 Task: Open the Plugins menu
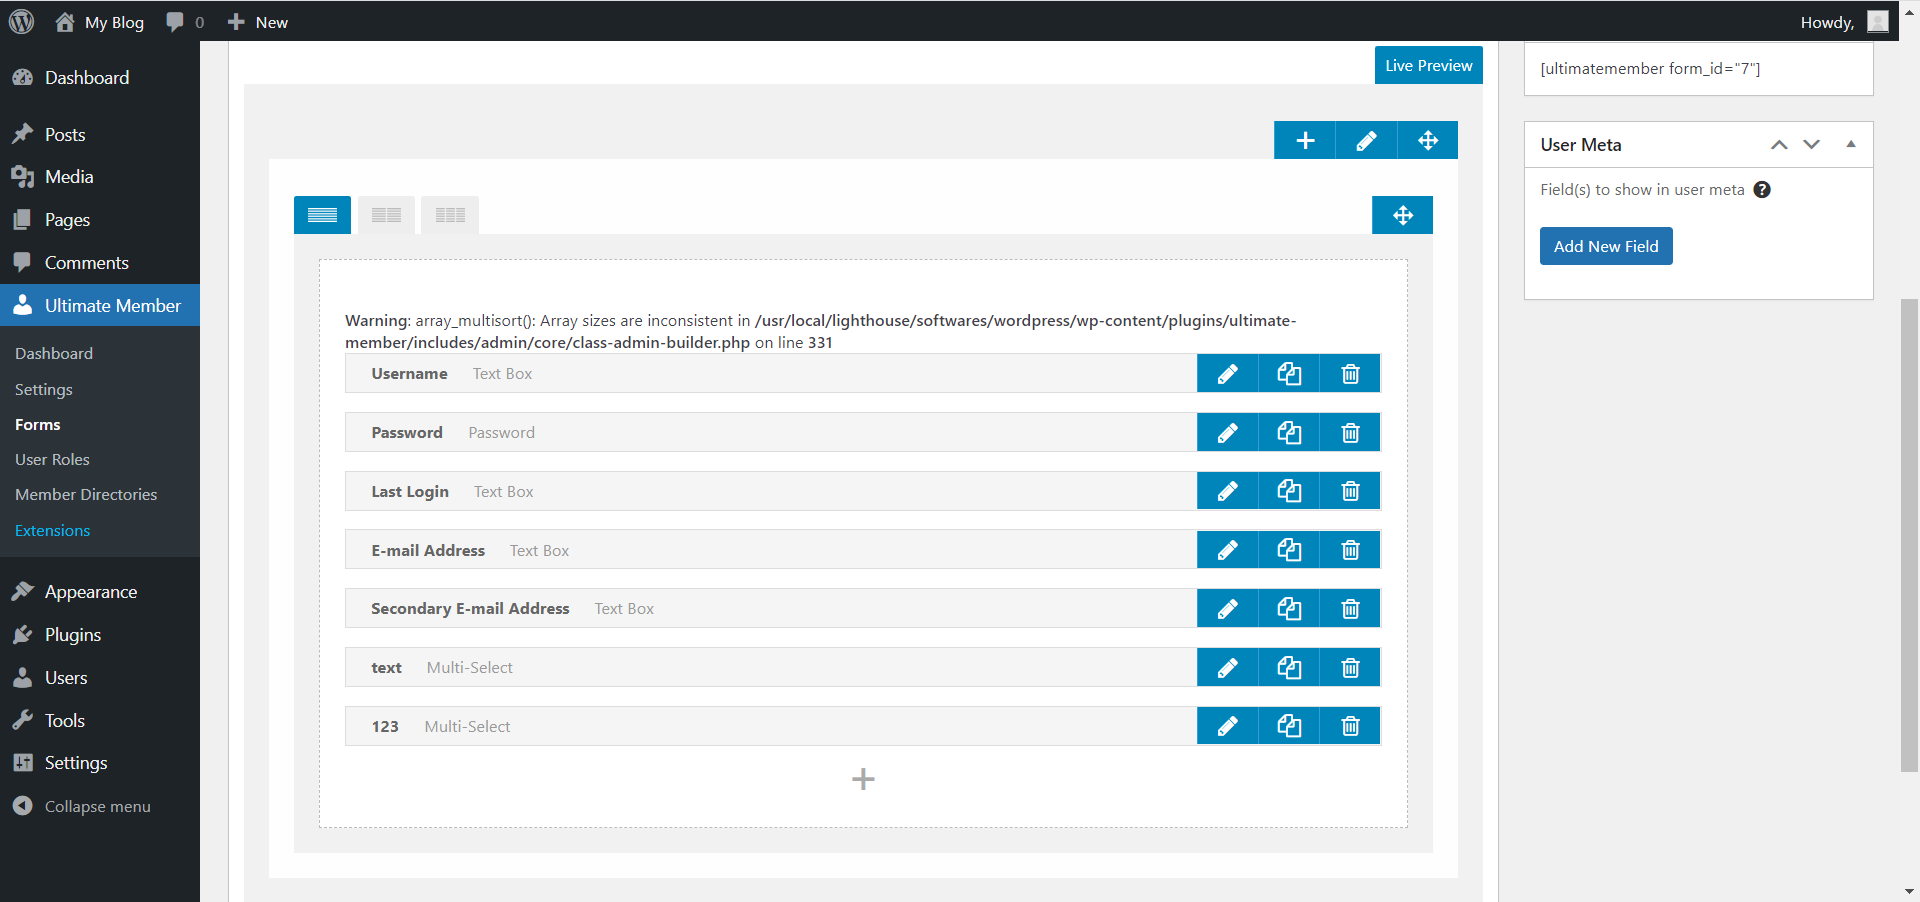click(x=100, y=635)
